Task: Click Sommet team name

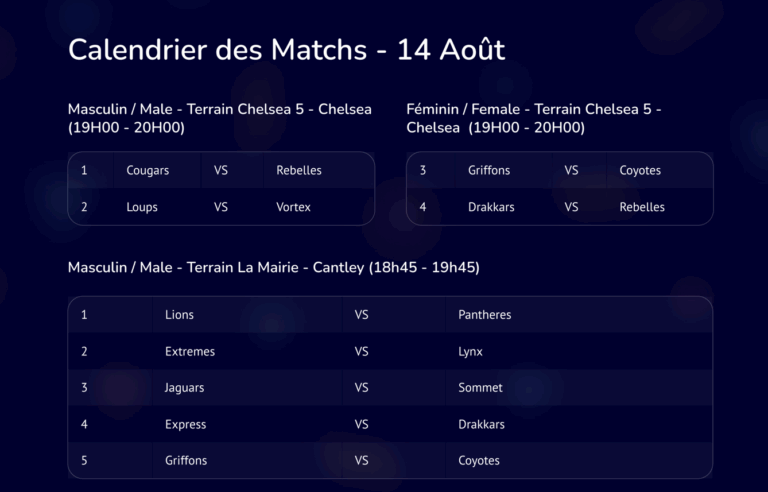Action: 480,388
